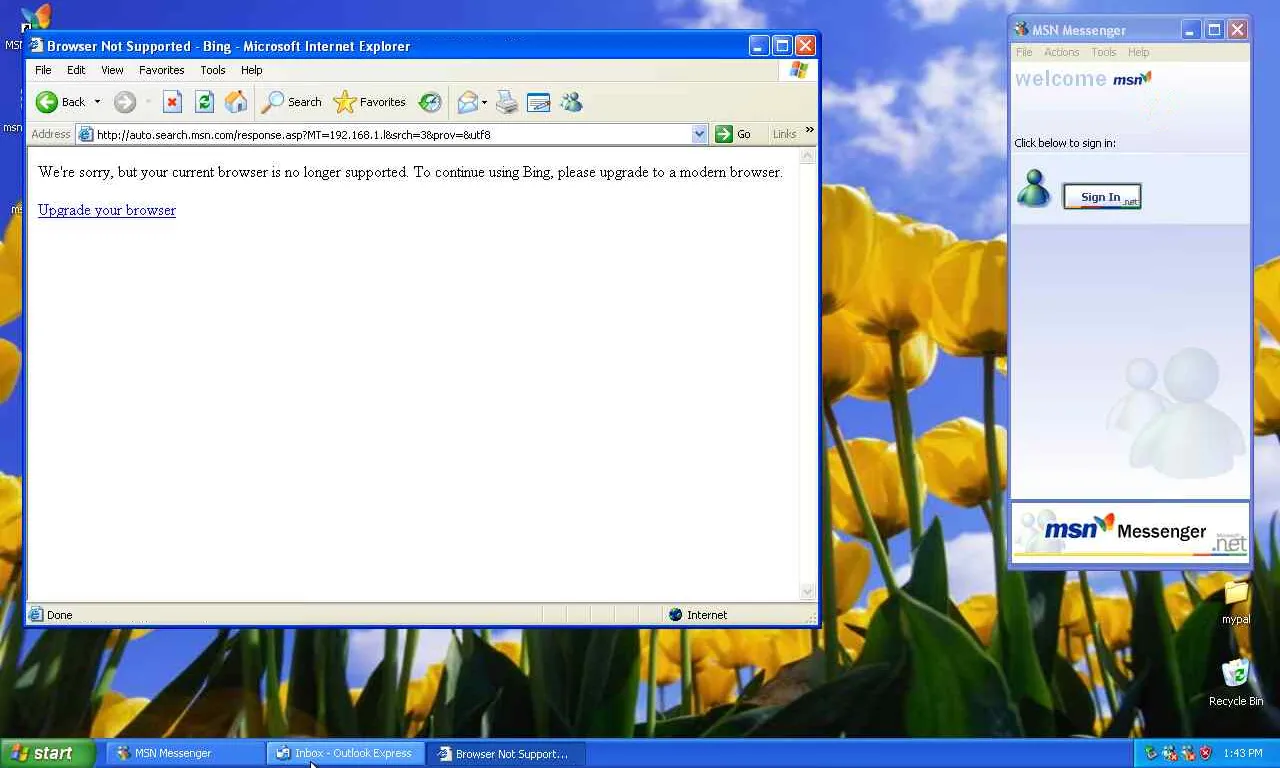Image resolution: width=1280 pixels, height=768 pixels.
Task: Click "Click below to sign in:" text
Action: tap(1065, 143)
